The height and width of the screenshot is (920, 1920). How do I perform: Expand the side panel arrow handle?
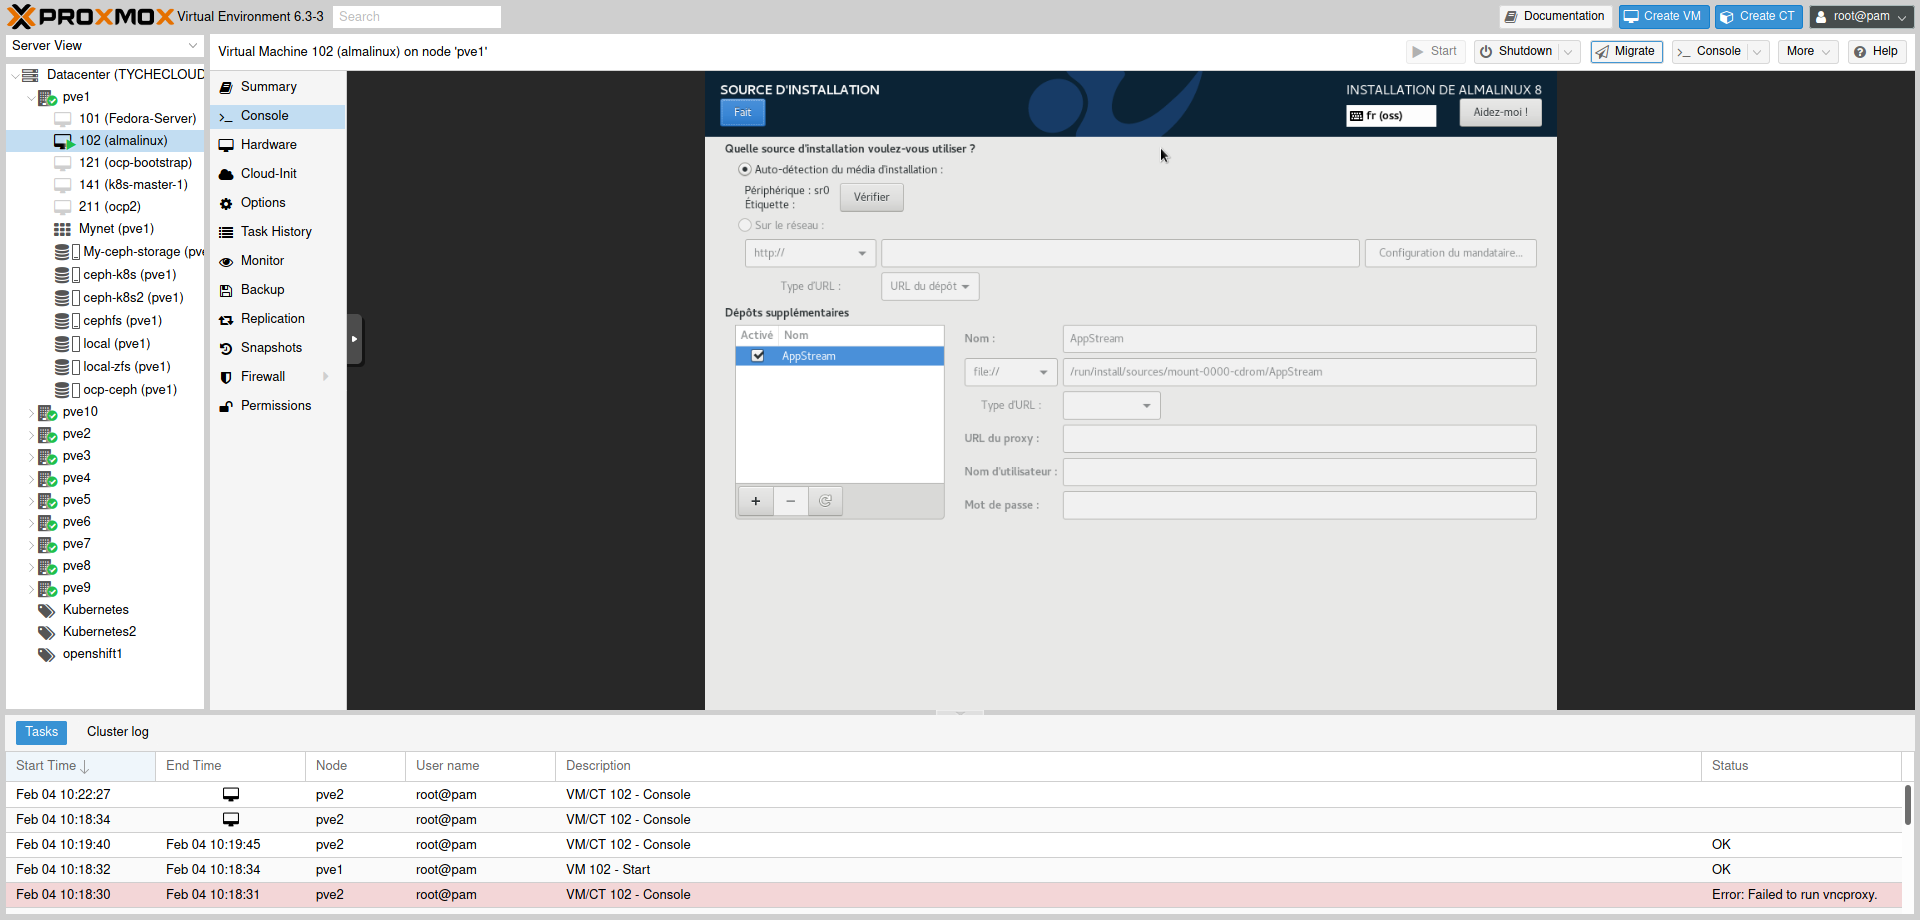tap(354, 339)
